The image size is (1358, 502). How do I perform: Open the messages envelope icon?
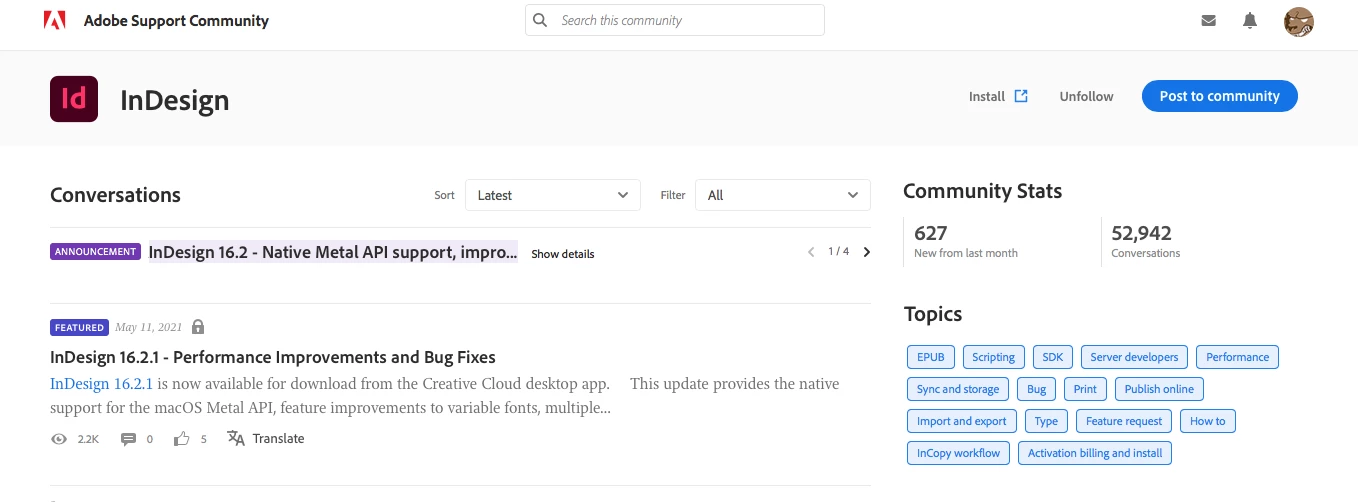pyautogui.click(x=1209, y=20)
